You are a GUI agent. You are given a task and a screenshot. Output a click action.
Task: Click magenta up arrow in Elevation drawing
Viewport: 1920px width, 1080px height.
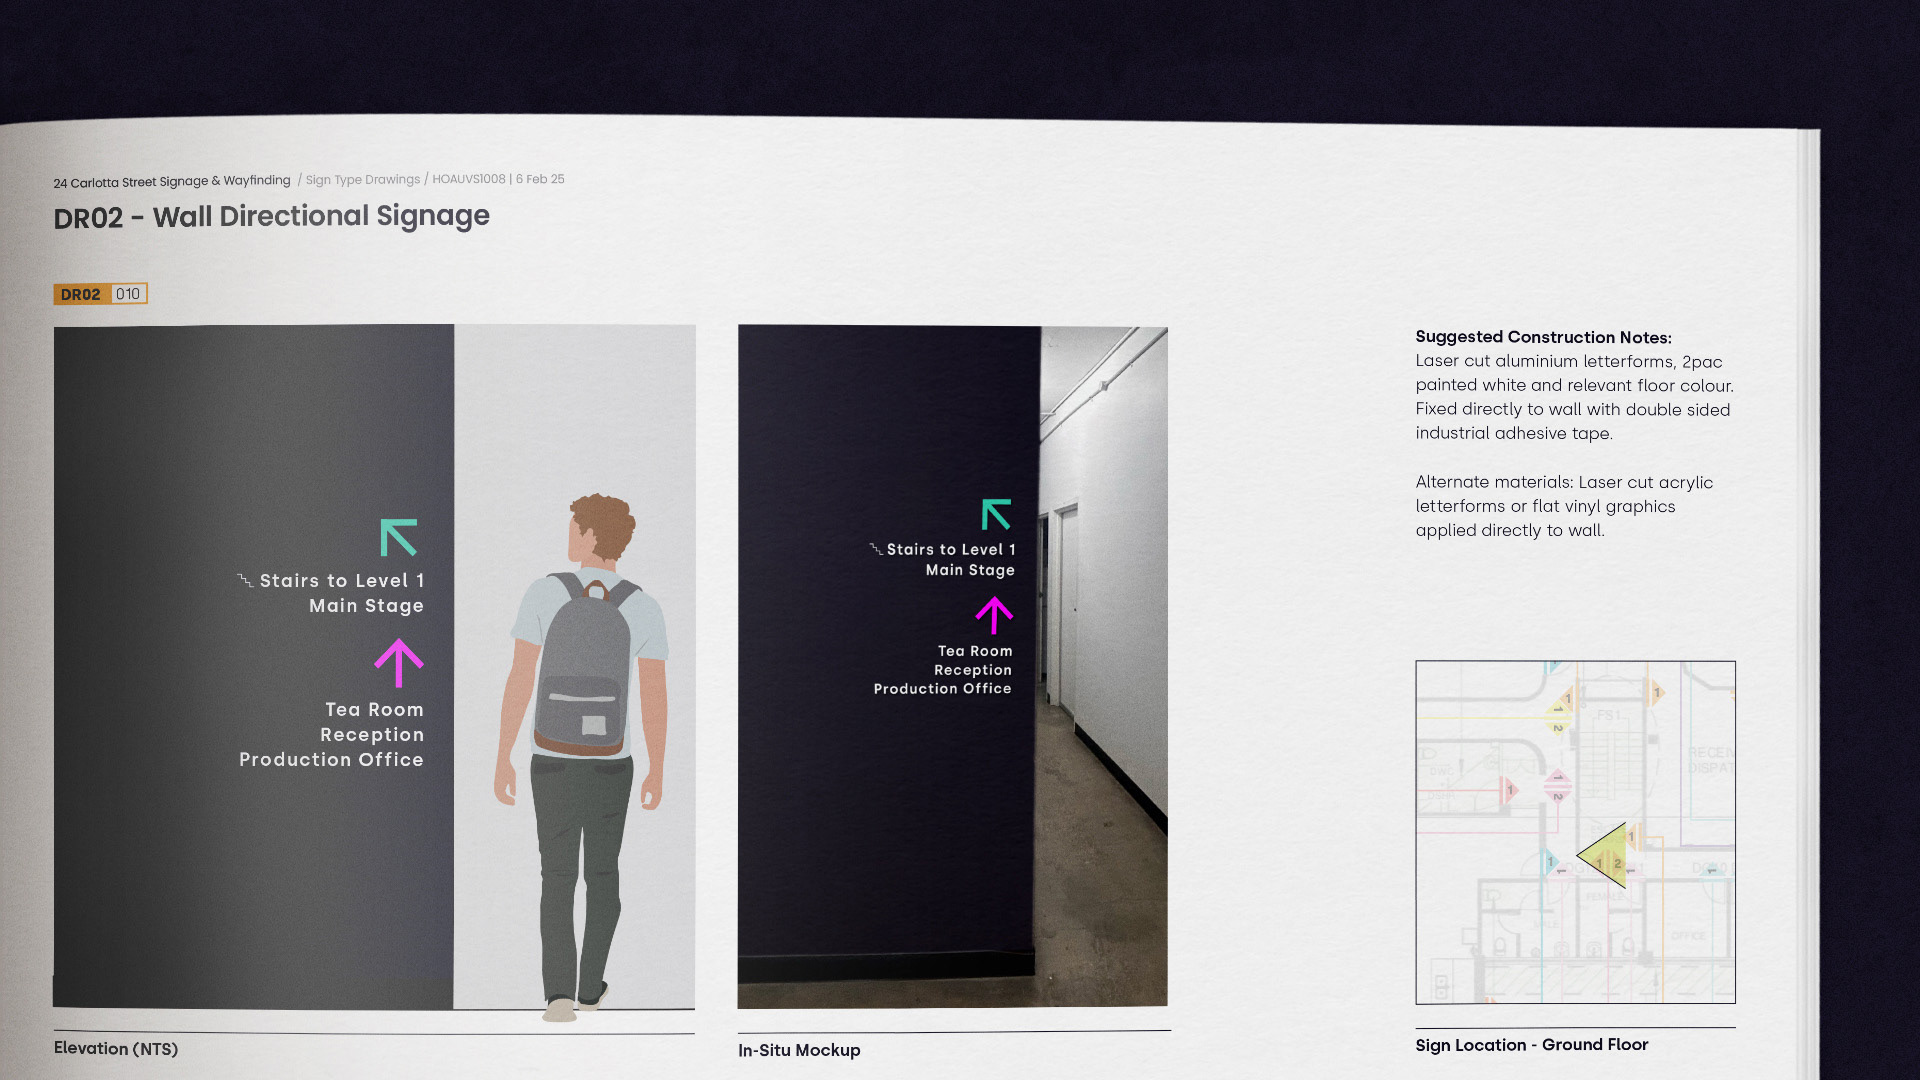[x=399, y=663]
